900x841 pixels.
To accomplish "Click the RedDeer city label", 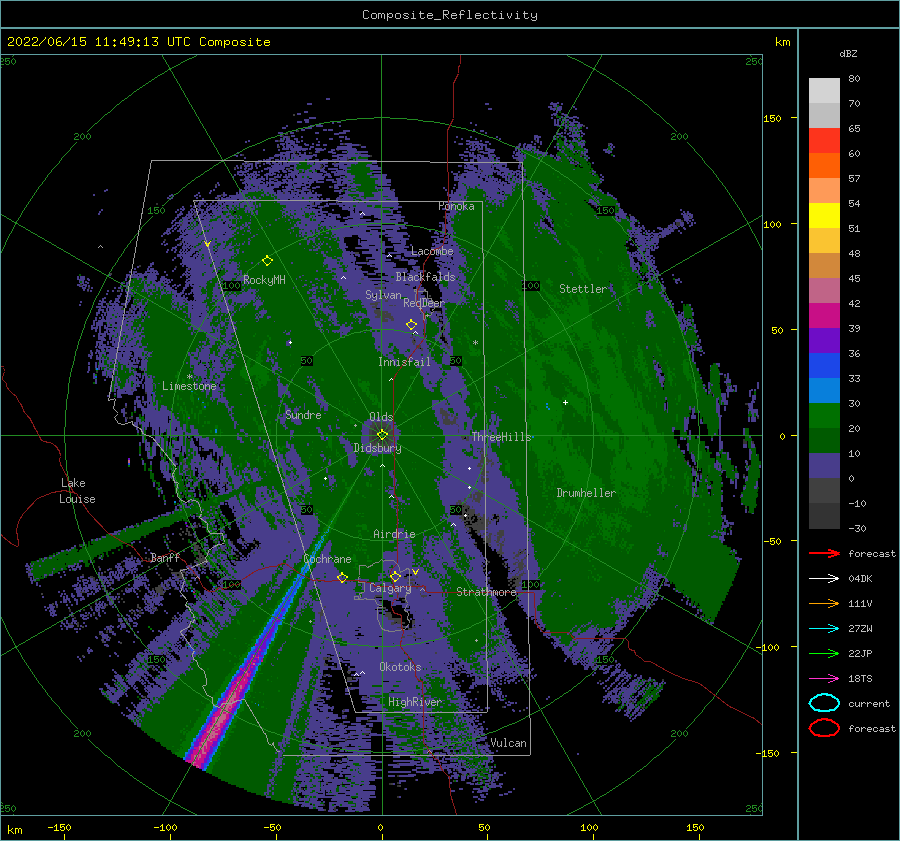I will click(x=424, y=303).
